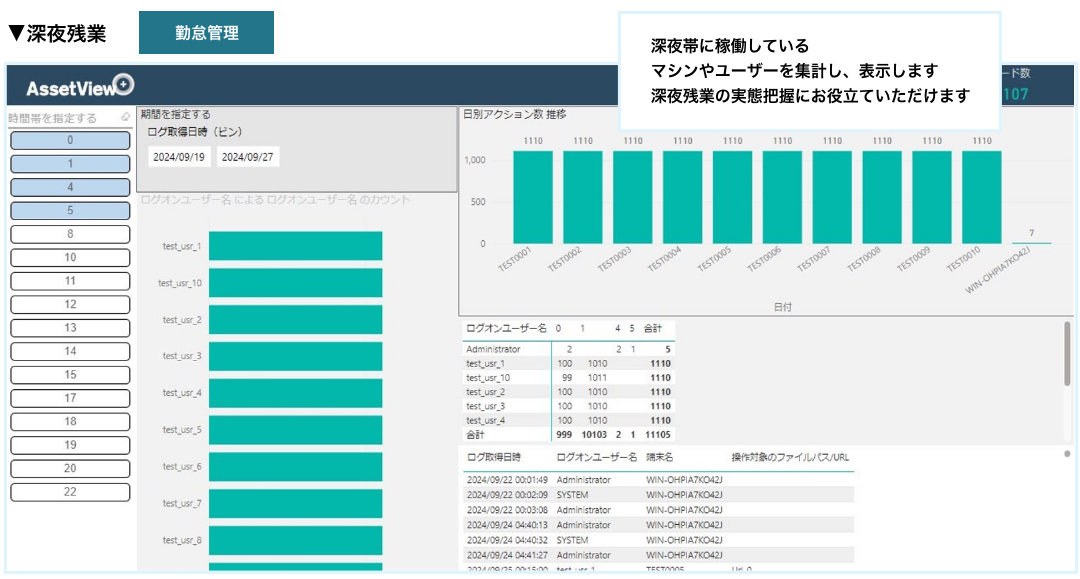Select the TEST0005 column in the daily chart

(x=732, y=197)
